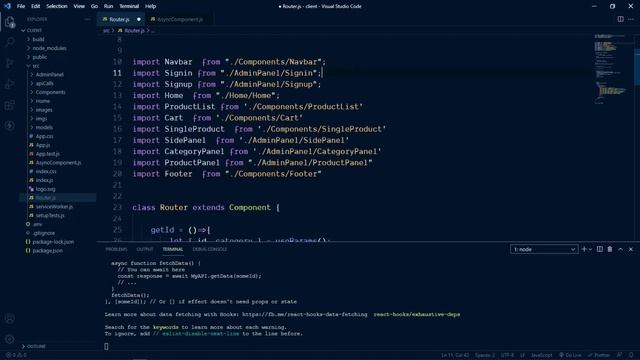Image resolution: width=640 pixels, height=360 pixels.
Task: Open Explorer panel more actions ellipsis
Action: tap(87, 19)
